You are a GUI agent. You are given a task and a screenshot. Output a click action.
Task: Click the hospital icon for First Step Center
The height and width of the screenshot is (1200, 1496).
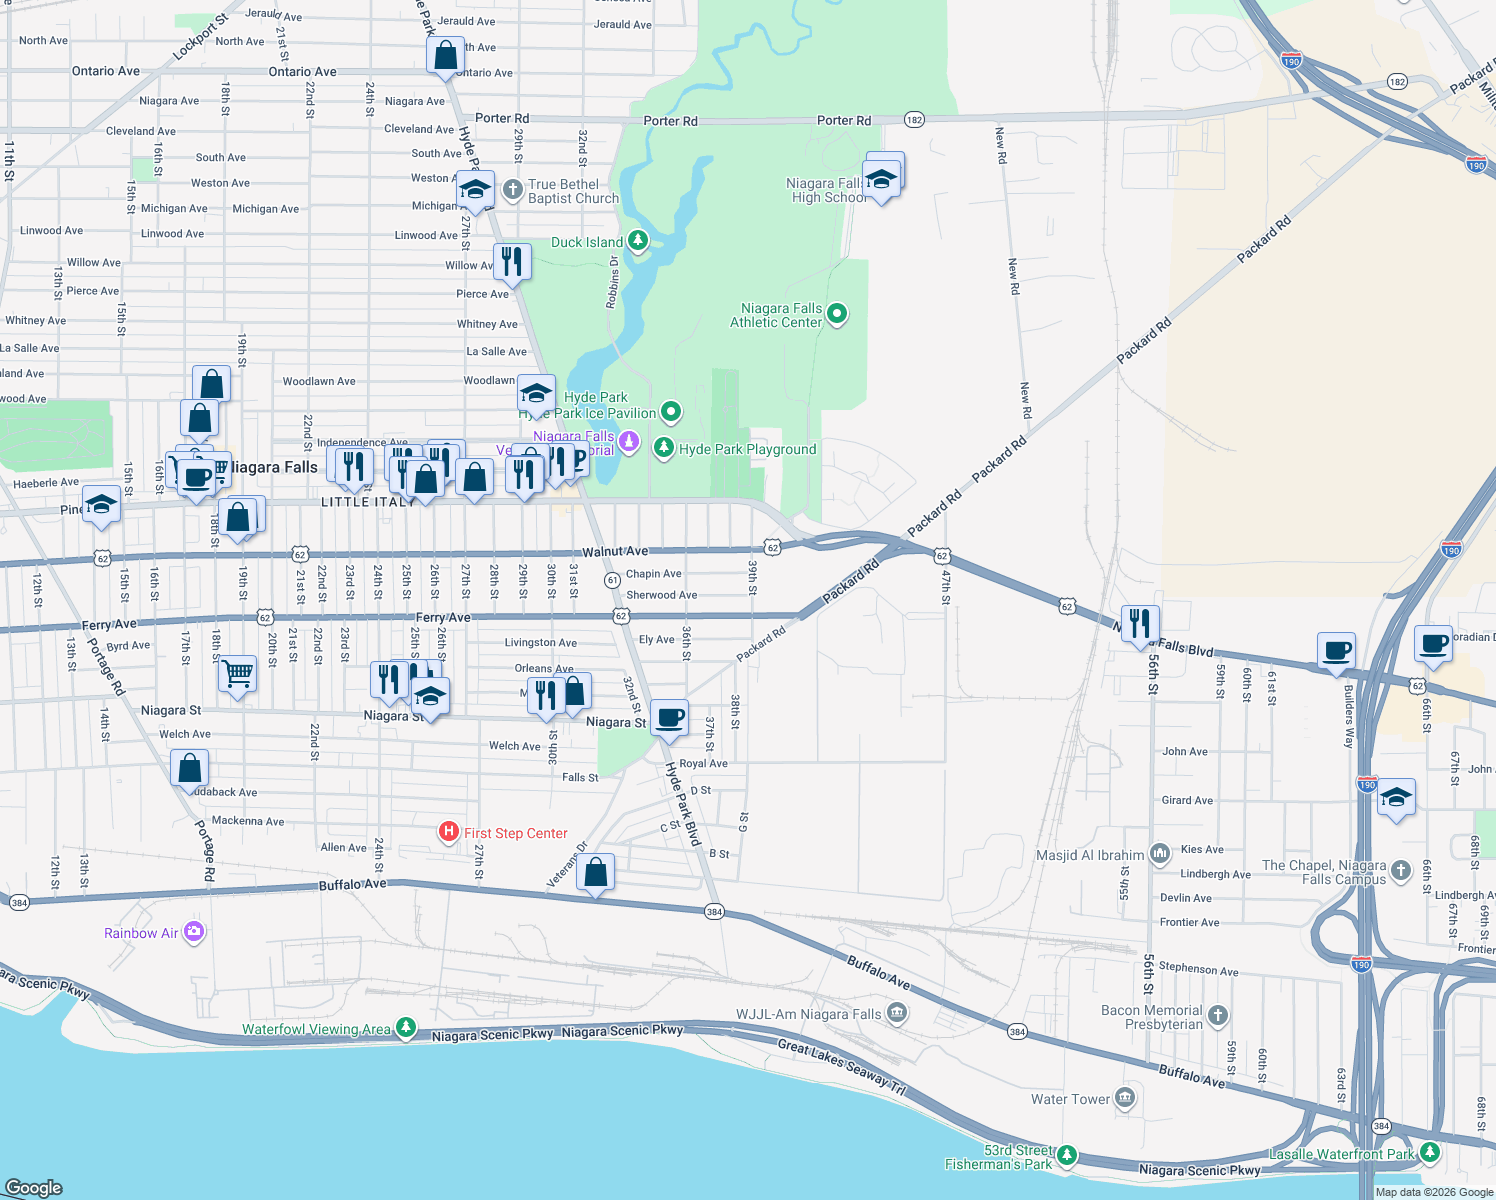tap(449, 831)
